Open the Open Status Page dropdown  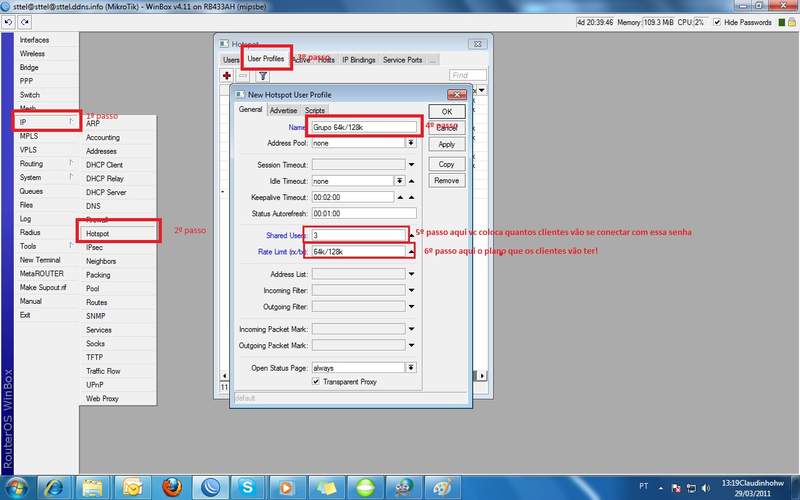coord(411,368)
